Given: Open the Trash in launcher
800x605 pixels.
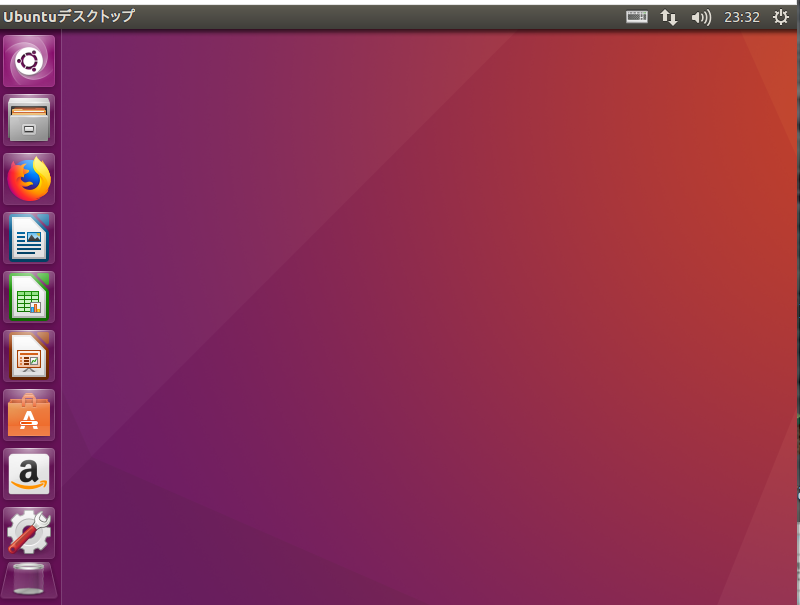Looking at the screenshot, I should tap(29, 580).
